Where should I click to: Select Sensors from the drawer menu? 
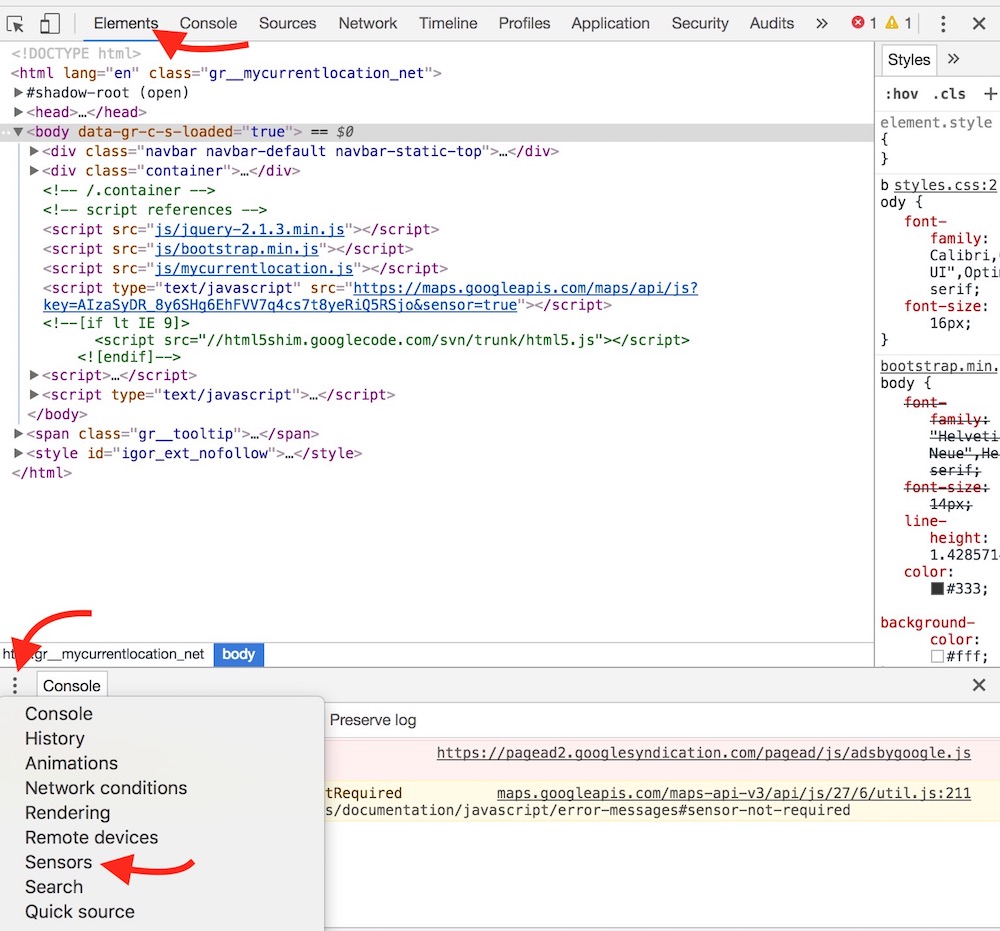tap(58, 862)
